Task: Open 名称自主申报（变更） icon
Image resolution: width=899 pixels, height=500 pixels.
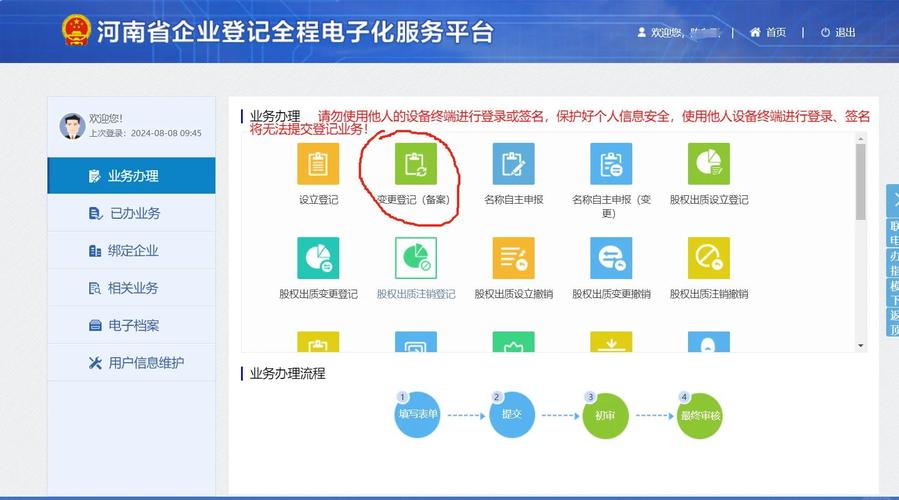Action: 611,164
